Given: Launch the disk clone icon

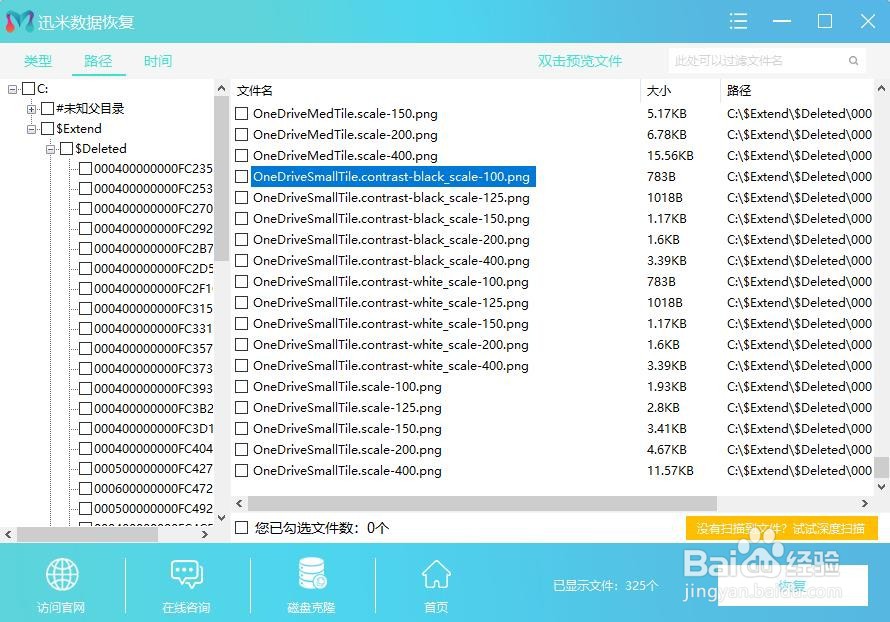Looking at the screenshot, I should tap(312, 573).
